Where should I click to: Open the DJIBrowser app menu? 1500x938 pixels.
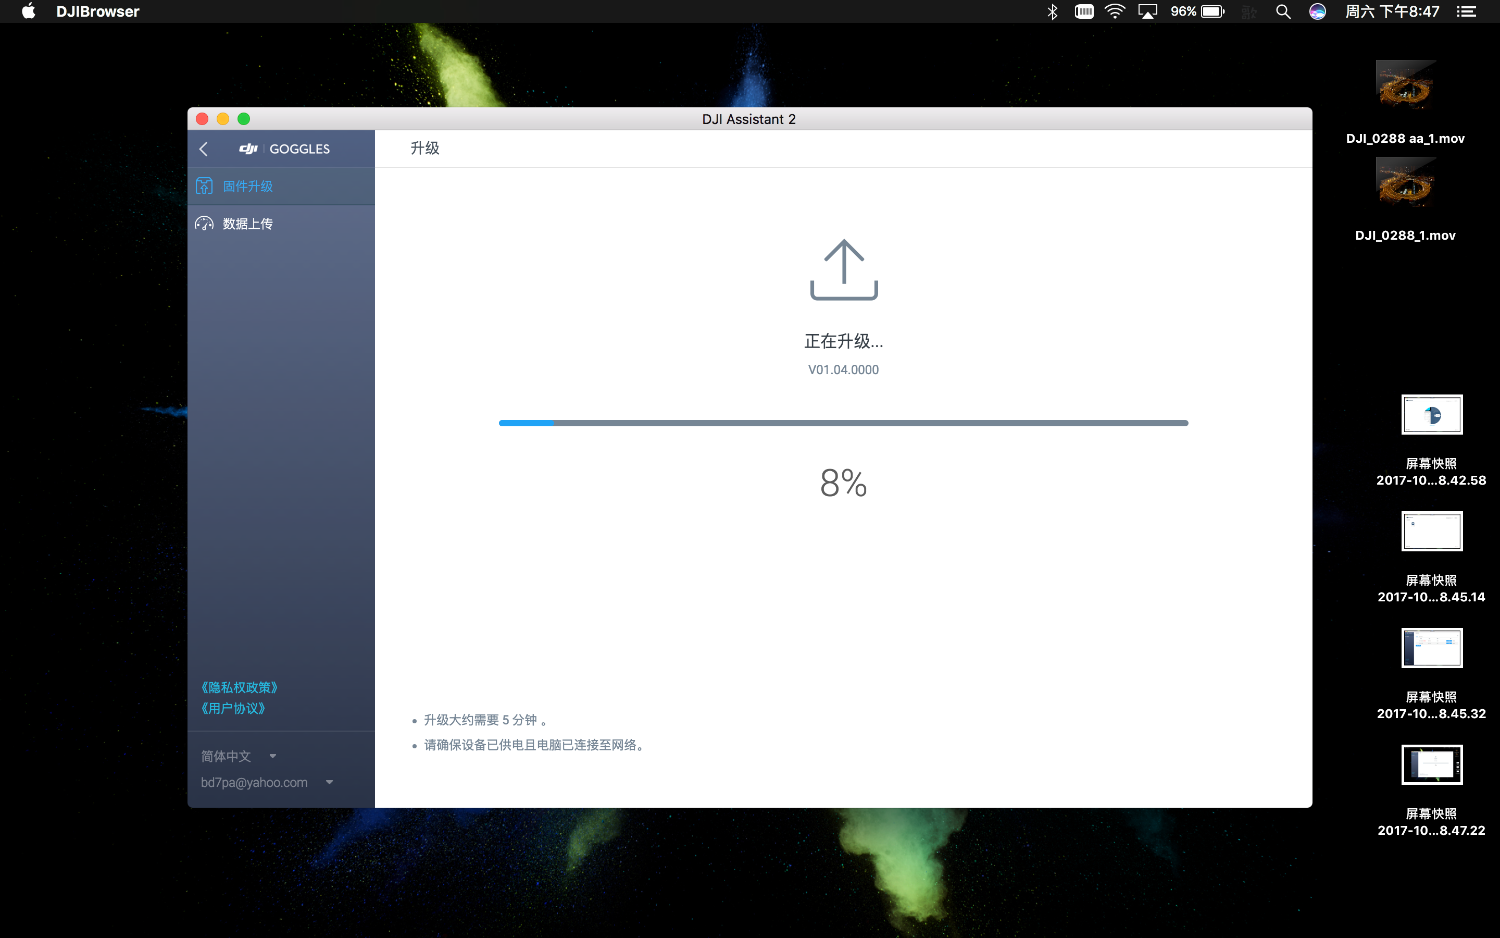pyautogui.click(x=98, y=11)
